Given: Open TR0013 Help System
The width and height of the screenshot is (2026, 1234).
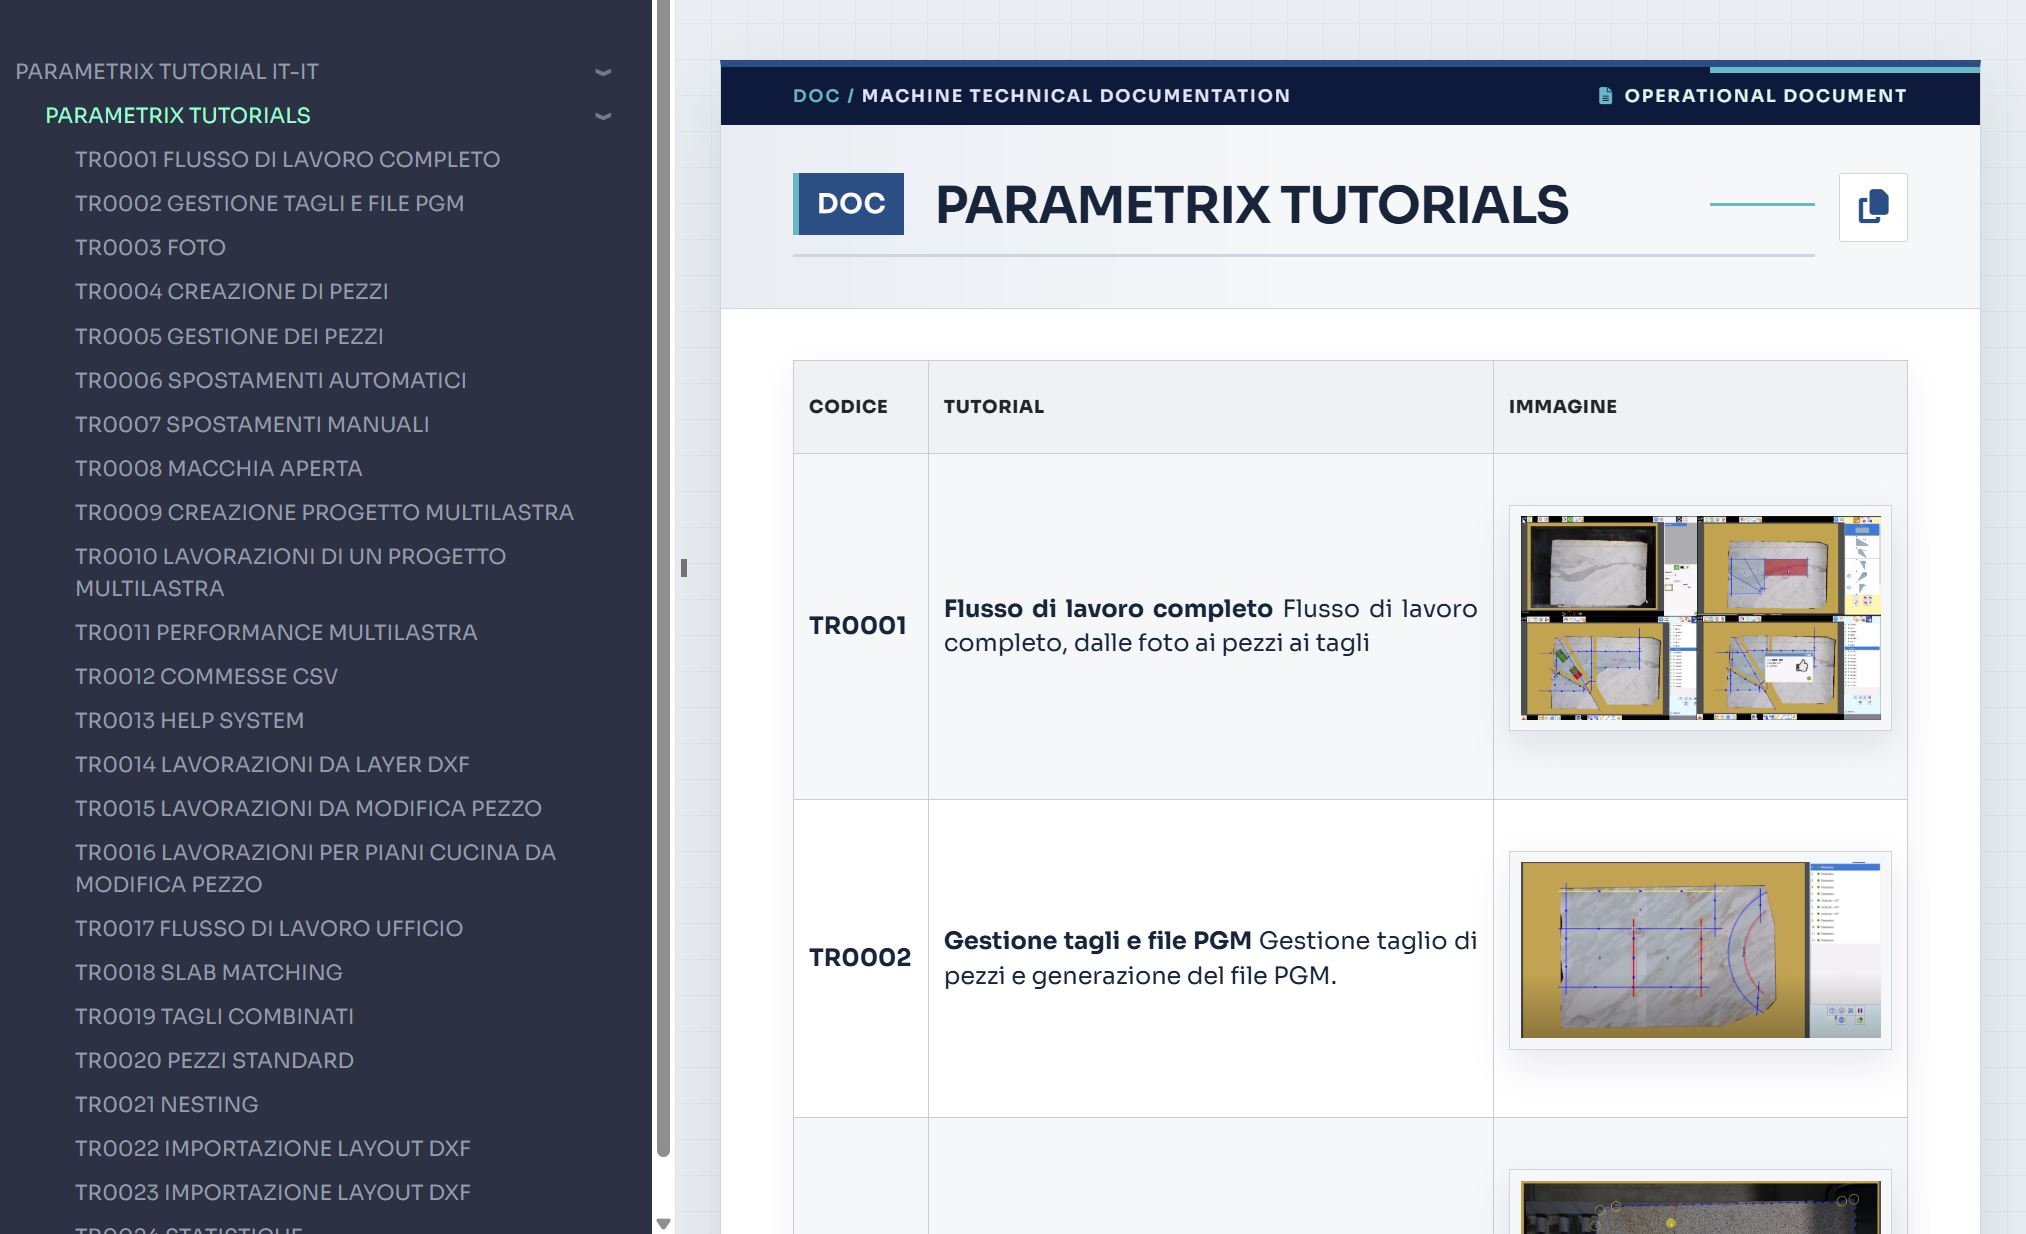Looking at the screenshot, I should (x=189, y=720).
